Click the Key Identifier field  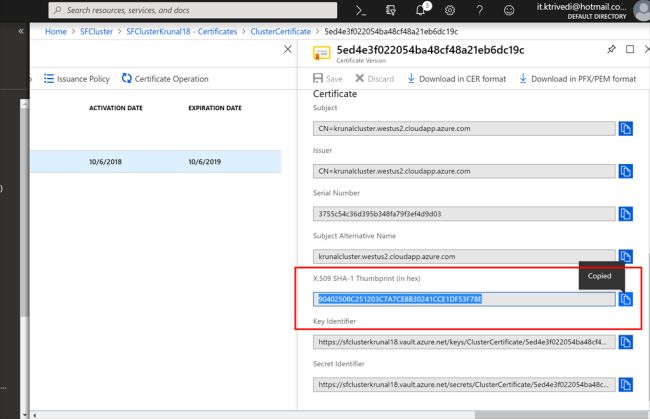464,342
